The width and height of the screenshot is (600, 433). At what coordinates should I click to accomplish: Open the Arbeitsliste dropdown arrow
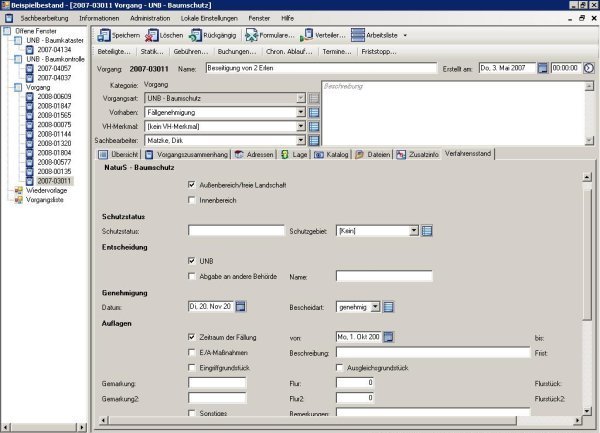(x=405, y=36)
